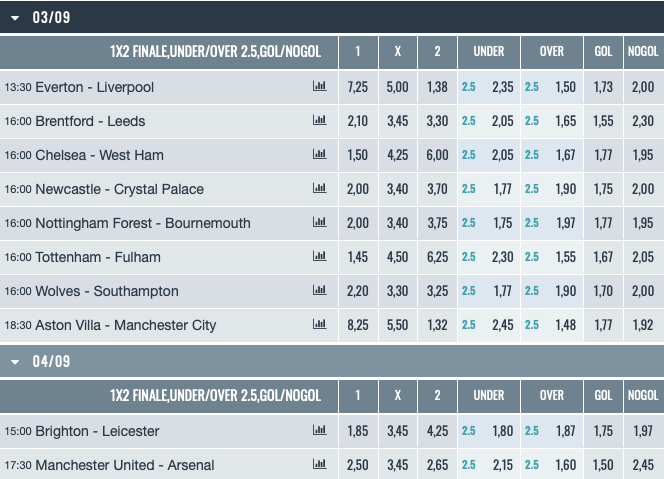The width and height of the screenshot is (664, 479).
Task: Select home win odds 7,25 for Everton
Action: 357,87
